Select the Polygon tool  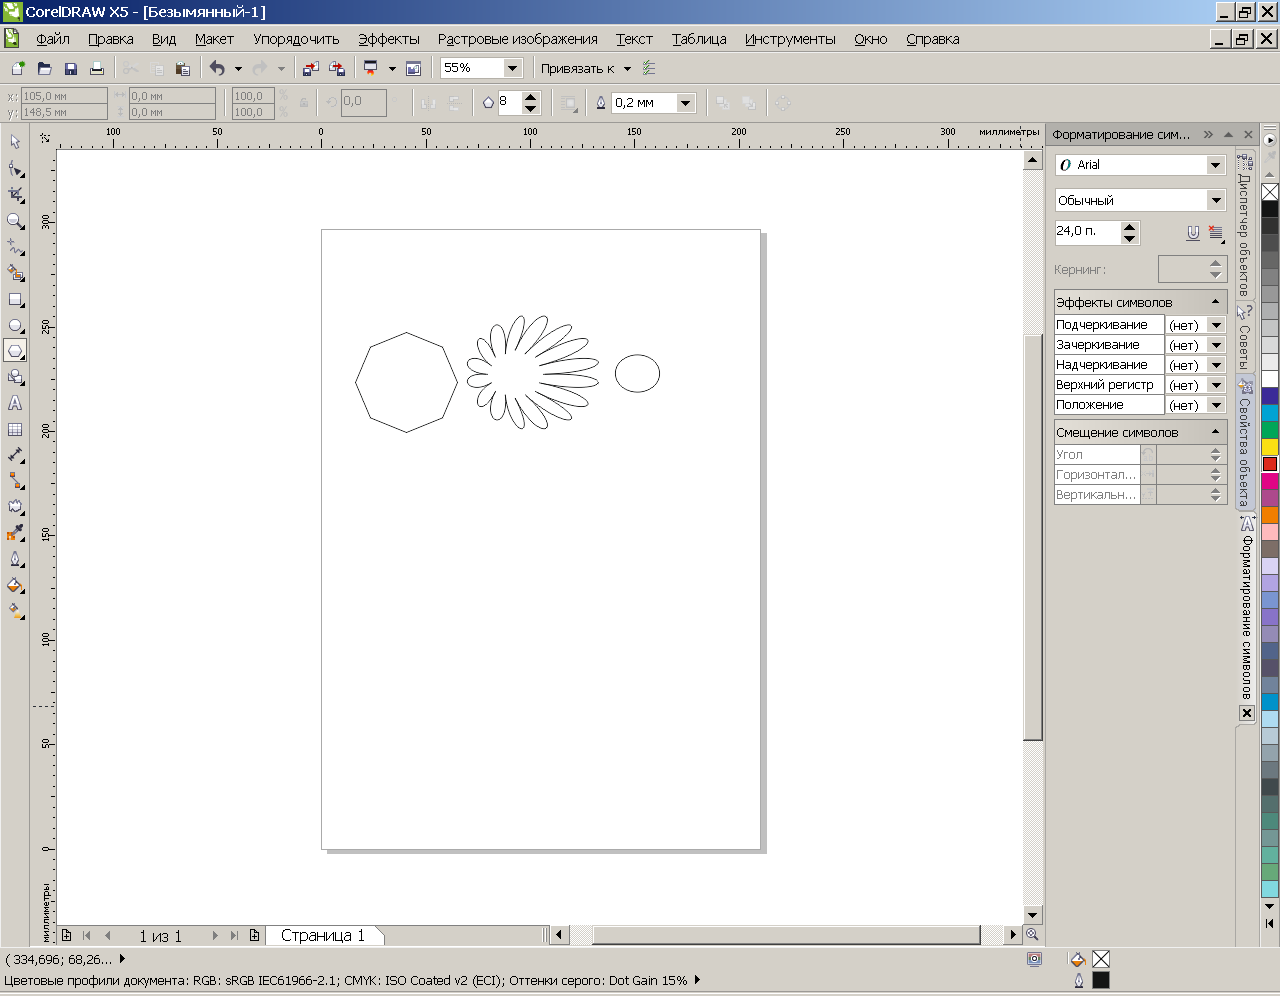point(15,351)
